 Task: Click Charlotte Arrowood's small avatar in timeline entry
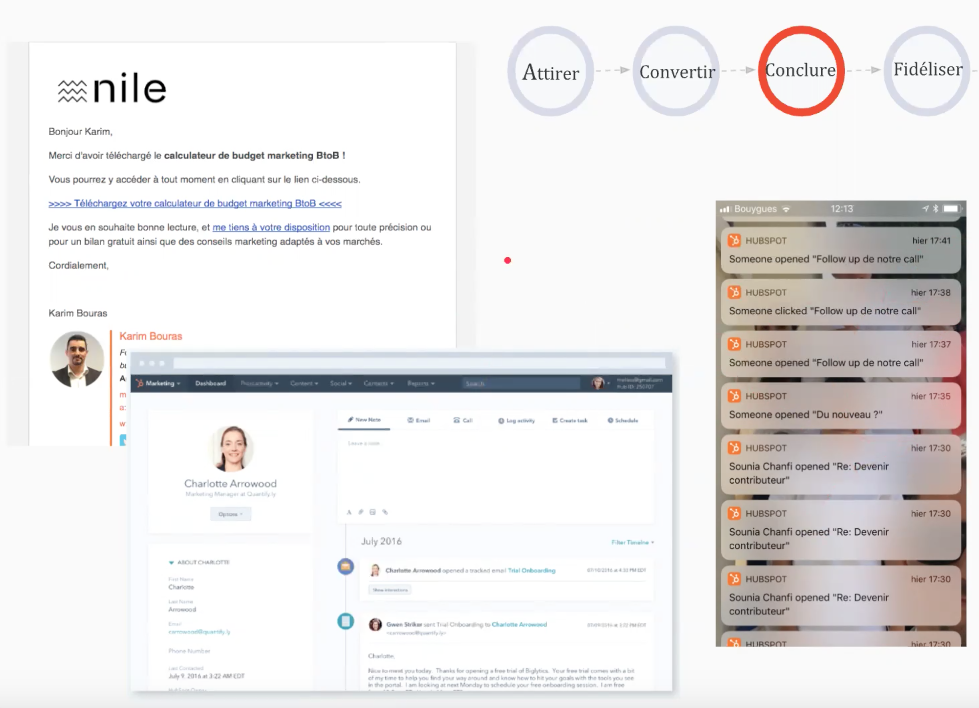click(x=375, y=570)
